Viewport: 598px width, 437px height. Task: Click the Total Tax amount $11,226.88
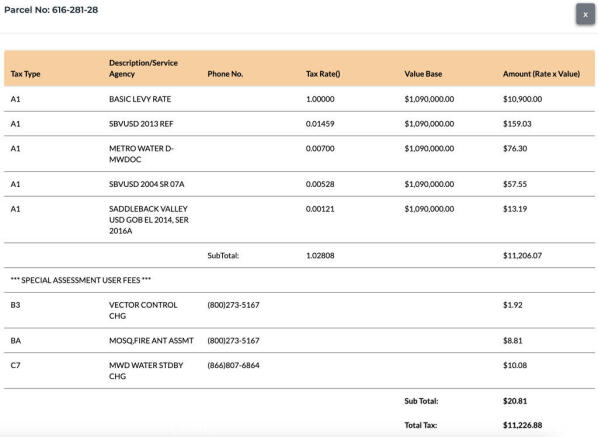pos(522,425)
